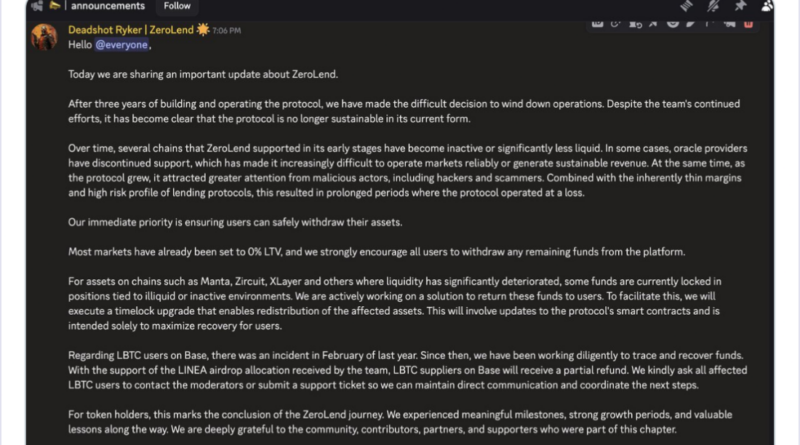Toggle the member list icon

point(768,5)
